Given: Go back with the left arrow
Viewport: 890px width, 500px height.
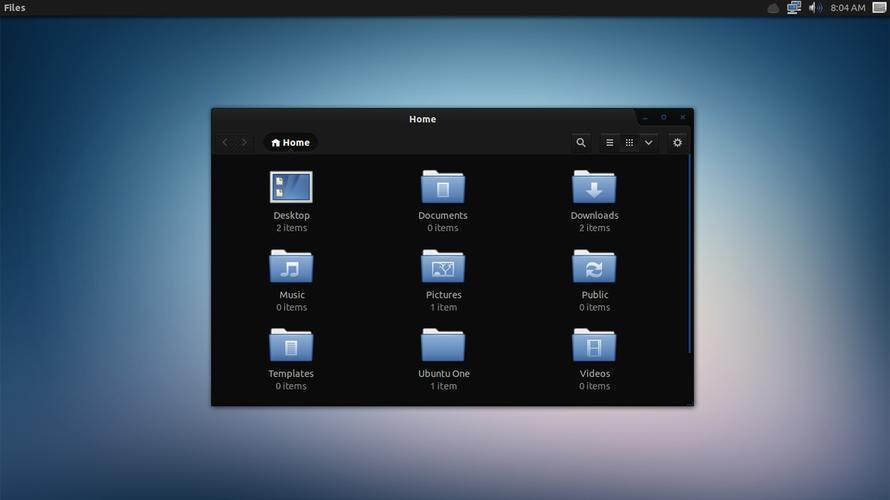Looking at the screenshot, I should tap(225, 143).
